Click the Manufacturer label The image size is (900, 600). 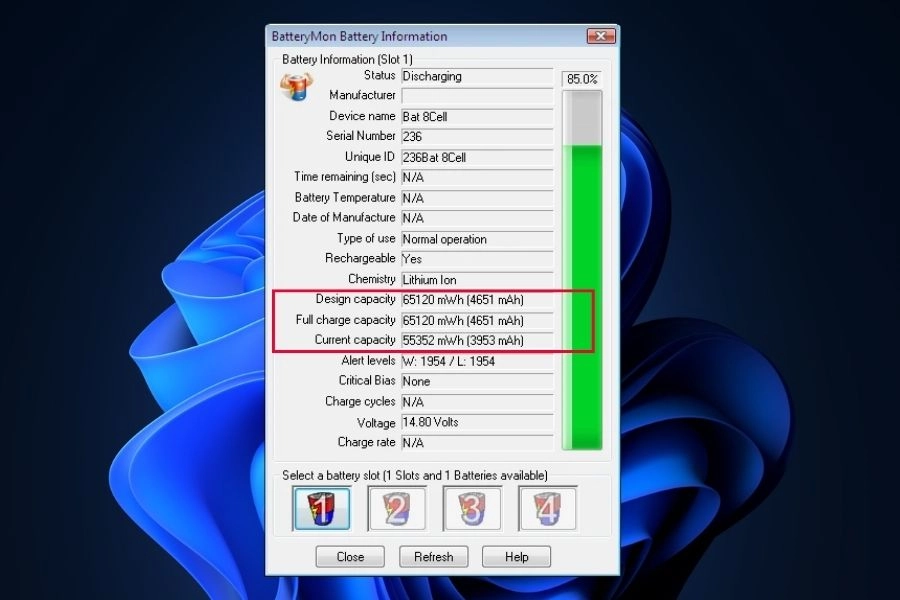pos(362,95)
